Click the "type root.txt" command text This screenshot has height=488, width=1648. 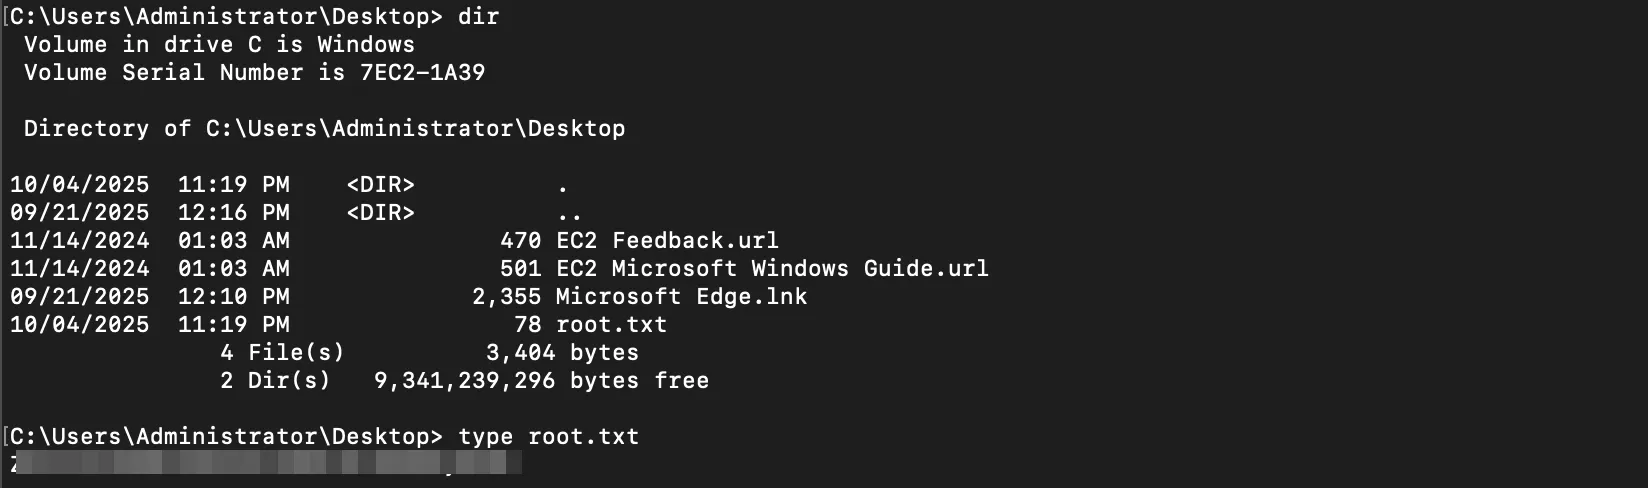(548, 437)
